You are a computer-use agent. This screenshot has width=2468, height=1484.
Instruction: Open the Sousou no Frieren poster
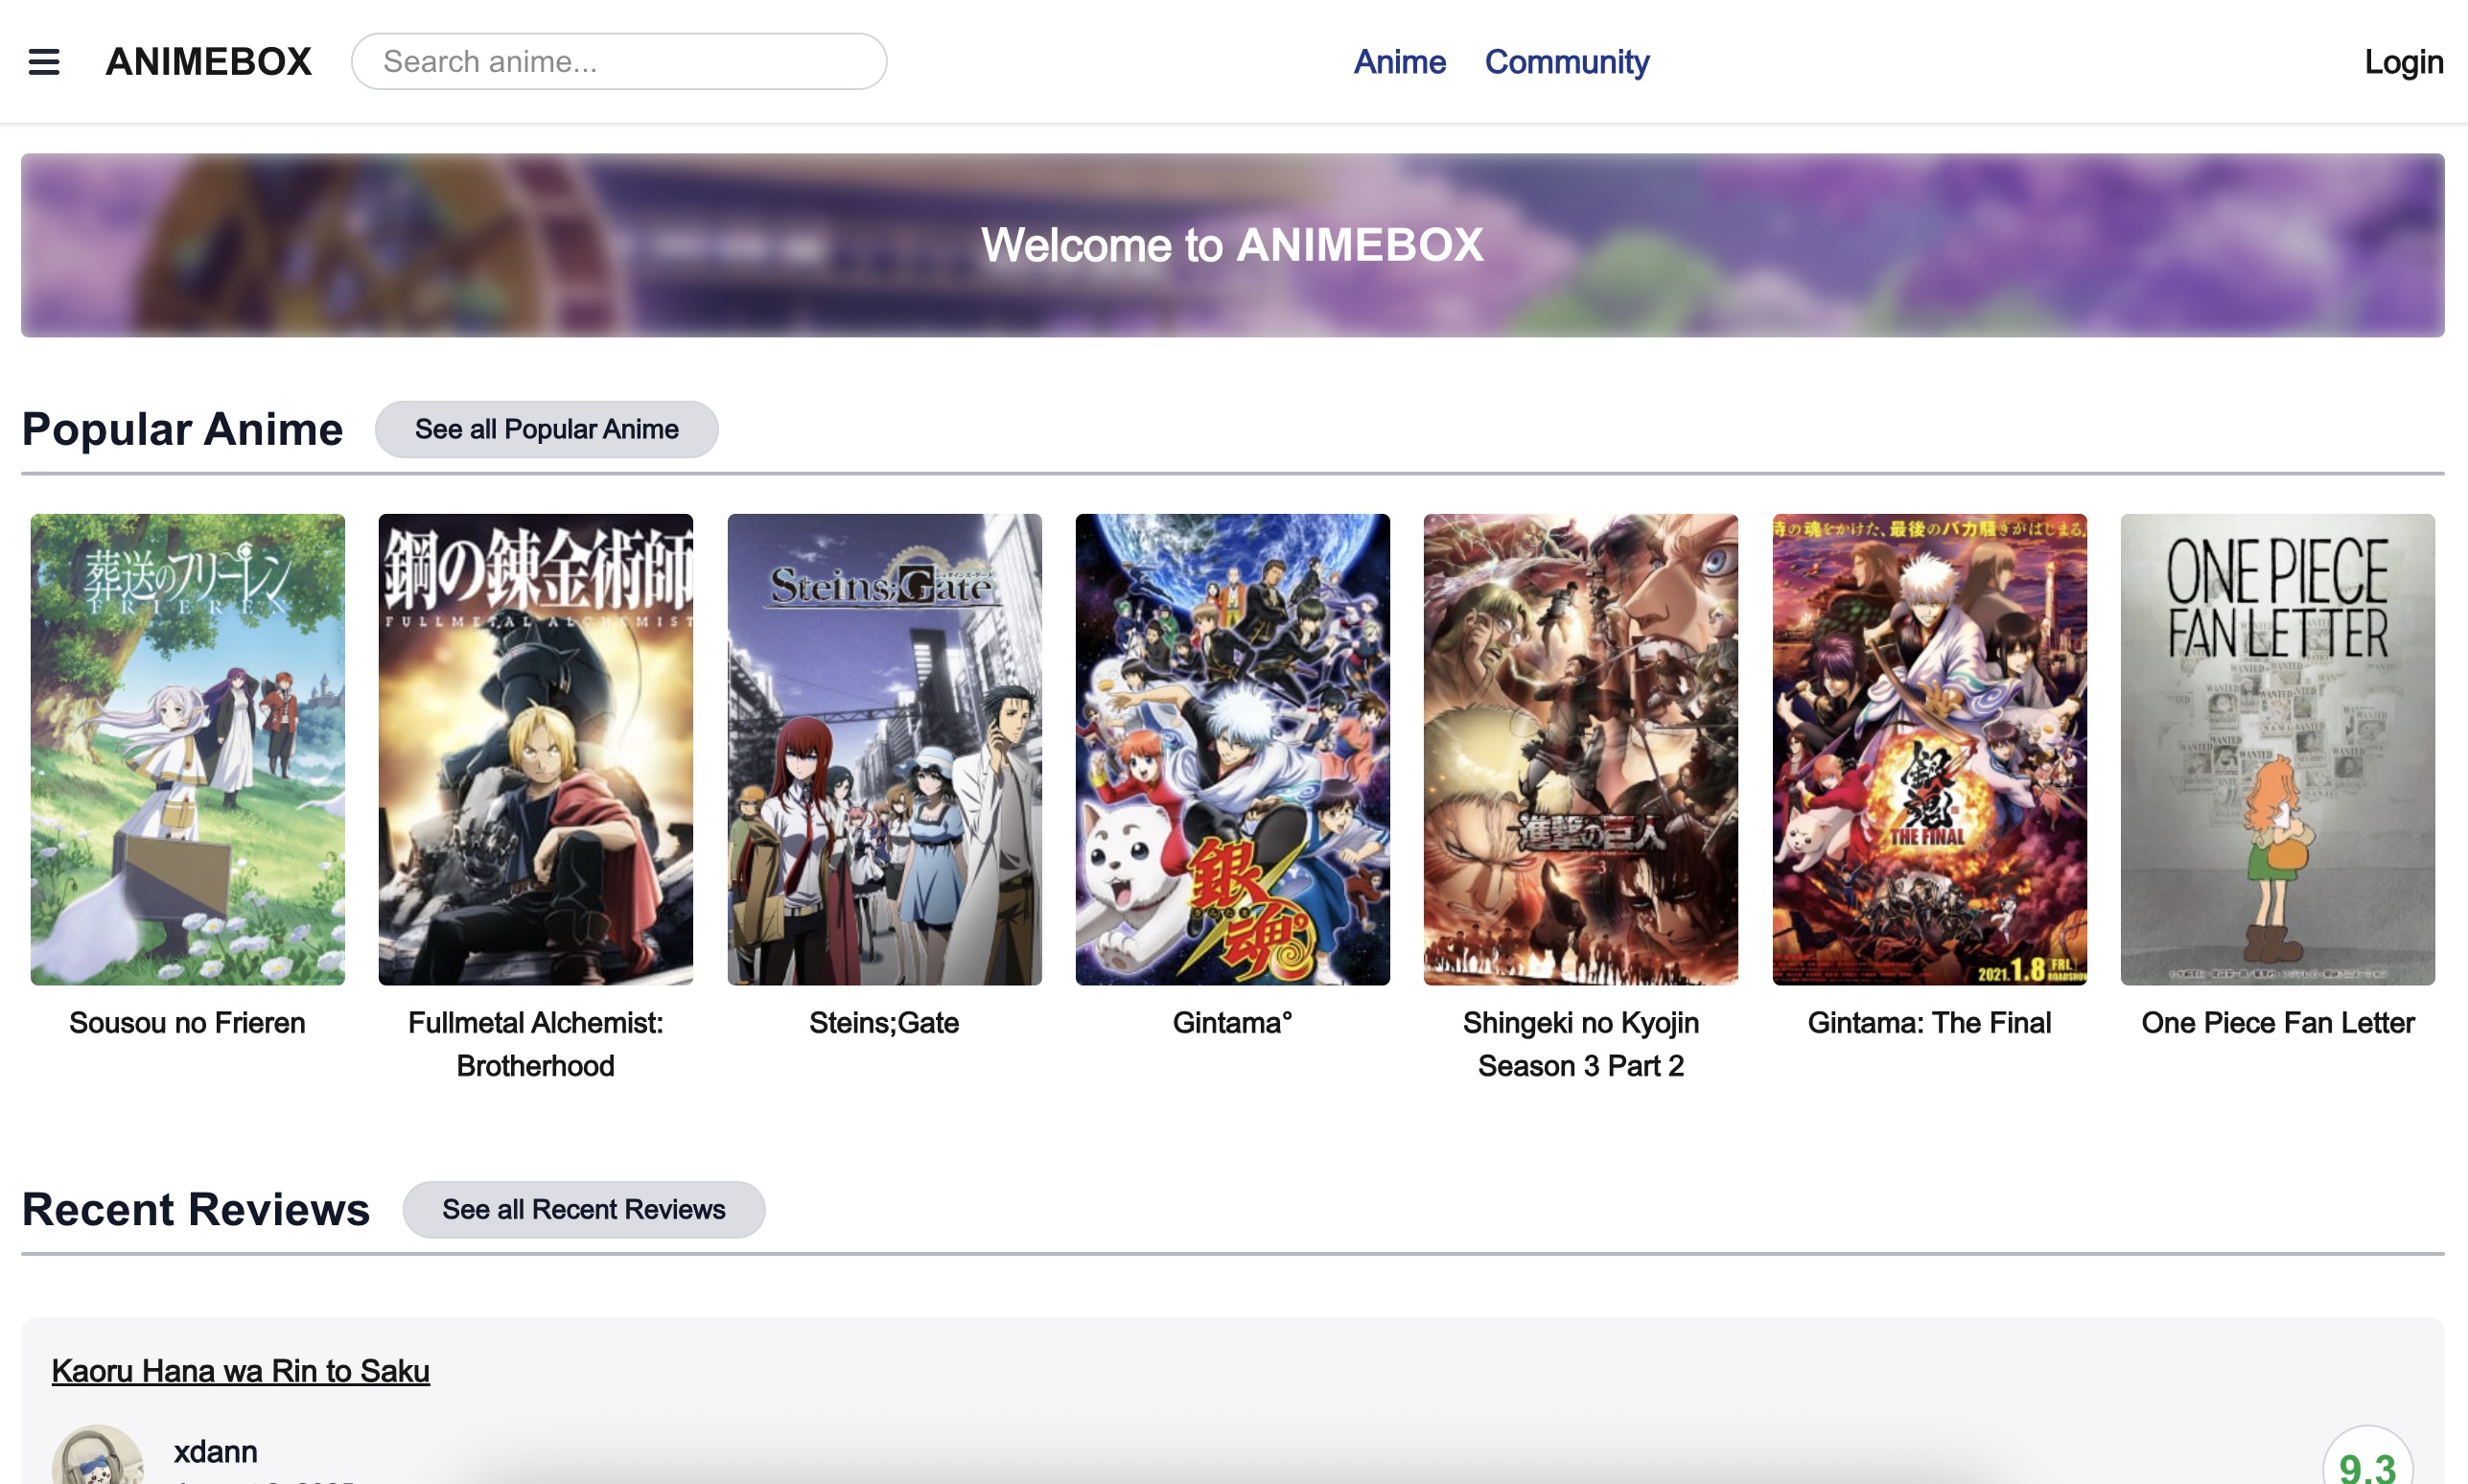(187, 749)
